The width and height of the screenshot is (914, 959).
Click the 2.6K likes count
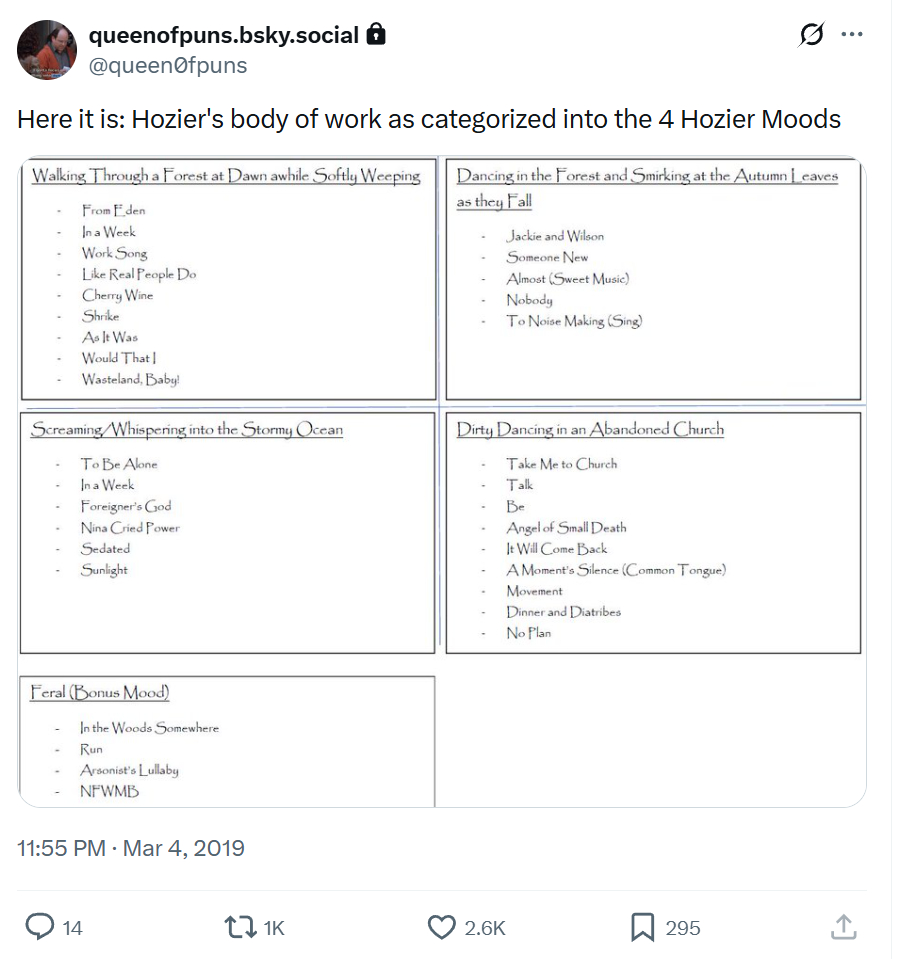coord(485,928)
